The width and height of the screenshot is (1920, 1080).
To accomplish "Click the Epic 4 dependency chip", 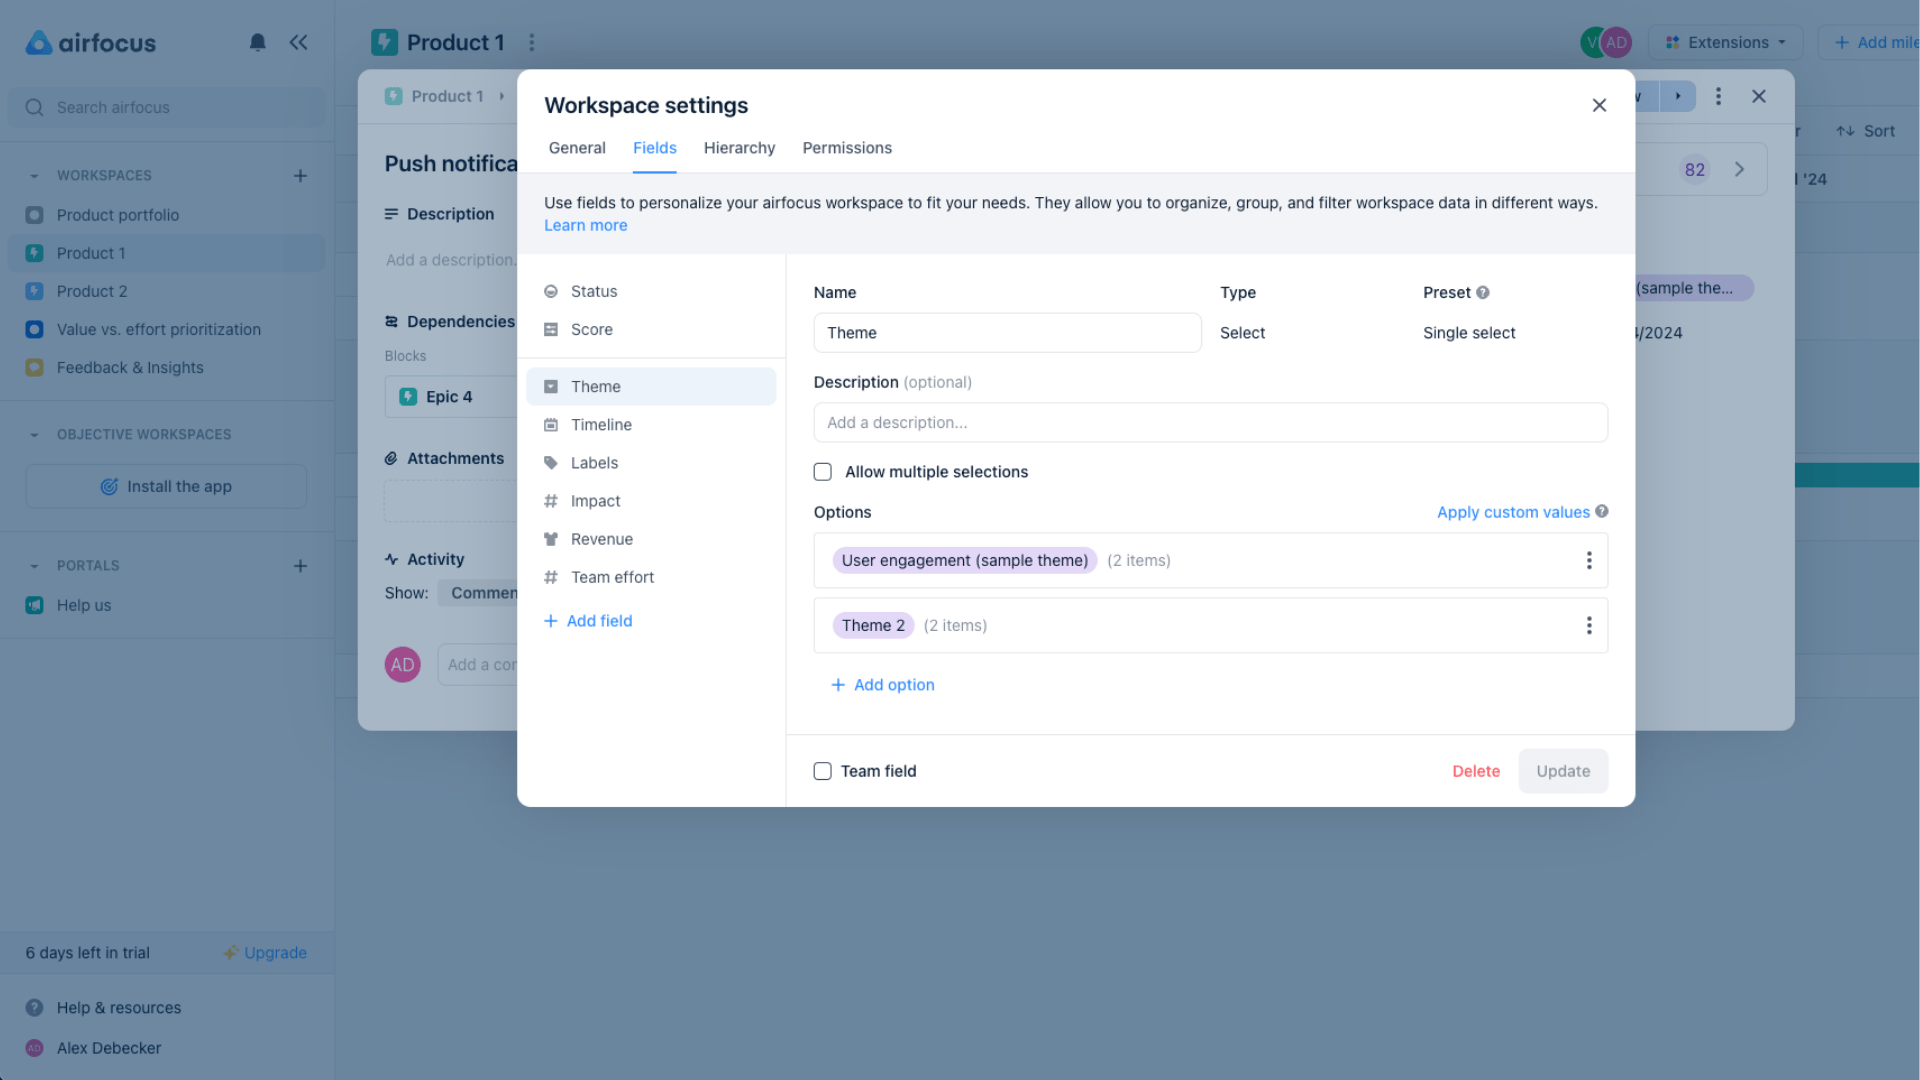I will 448,396.
